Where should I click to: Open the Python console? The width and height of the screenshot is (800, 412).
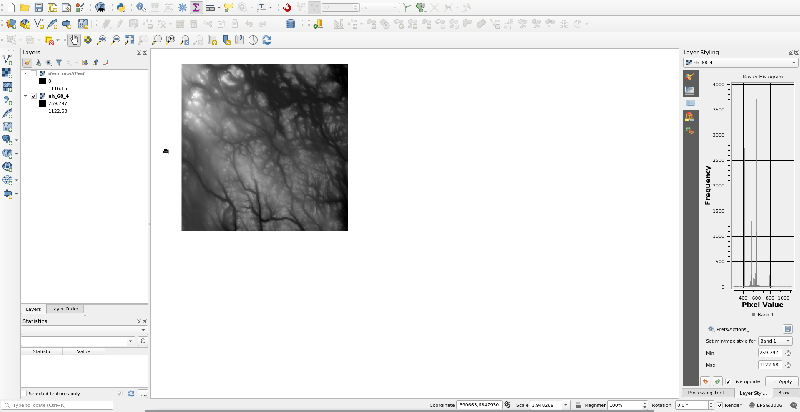click(121, 8)
